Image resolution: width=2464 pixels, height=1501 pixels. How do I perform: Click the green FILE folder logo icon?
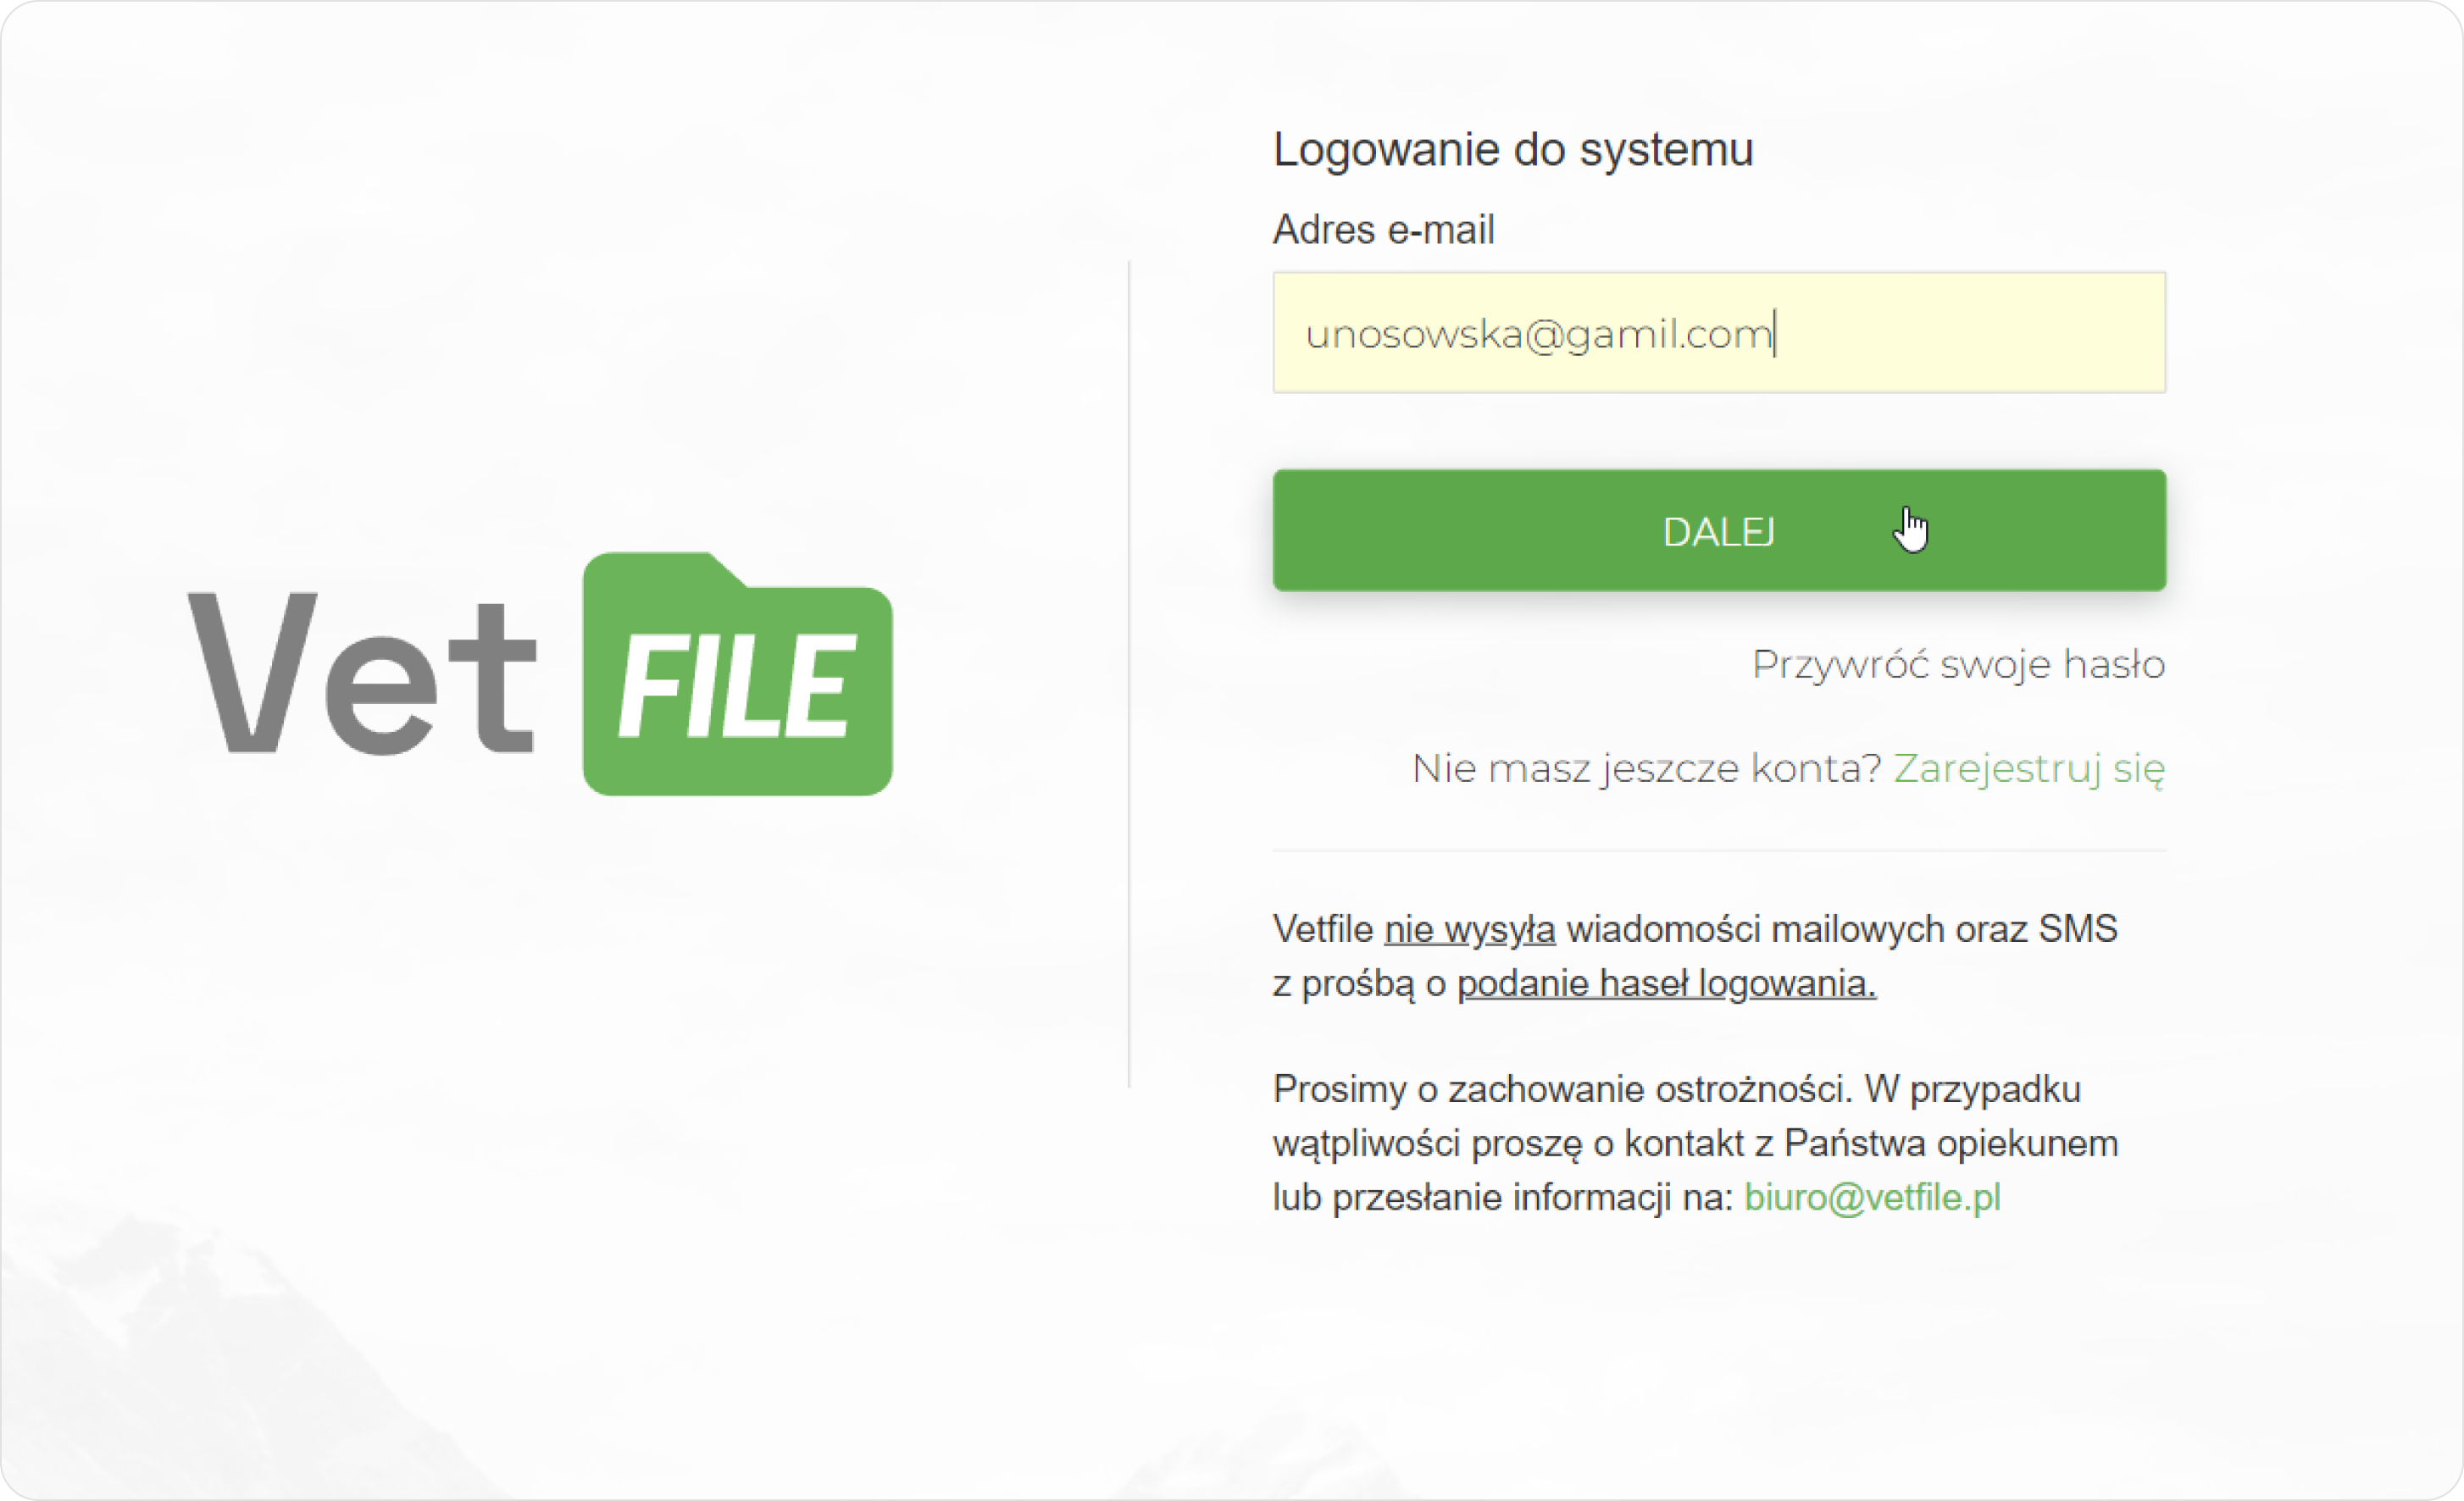click(738, 673)
